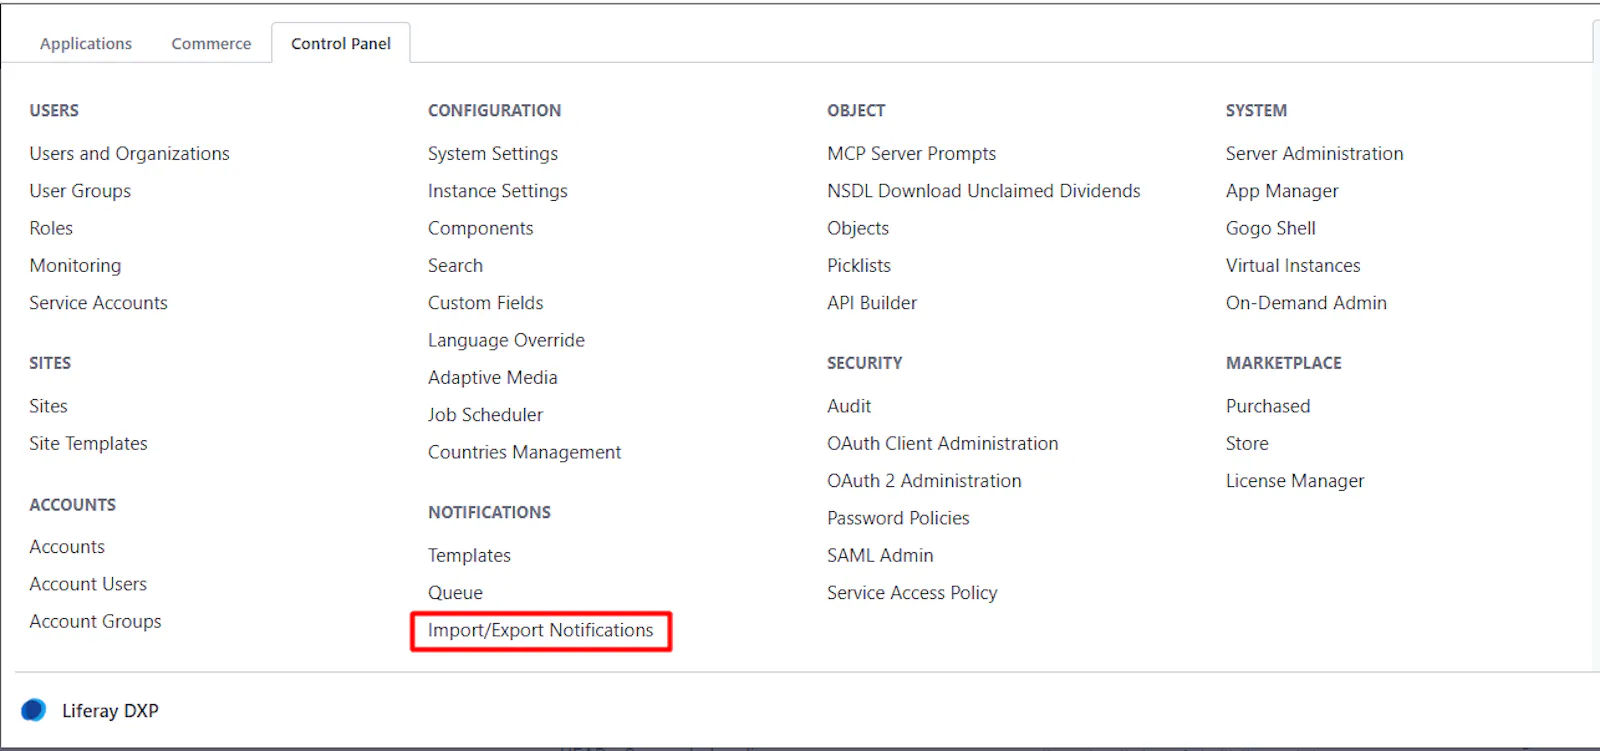The image size is (1600, 751).
Task: Open On-Demand Admin
Action: pos(1306,303)
